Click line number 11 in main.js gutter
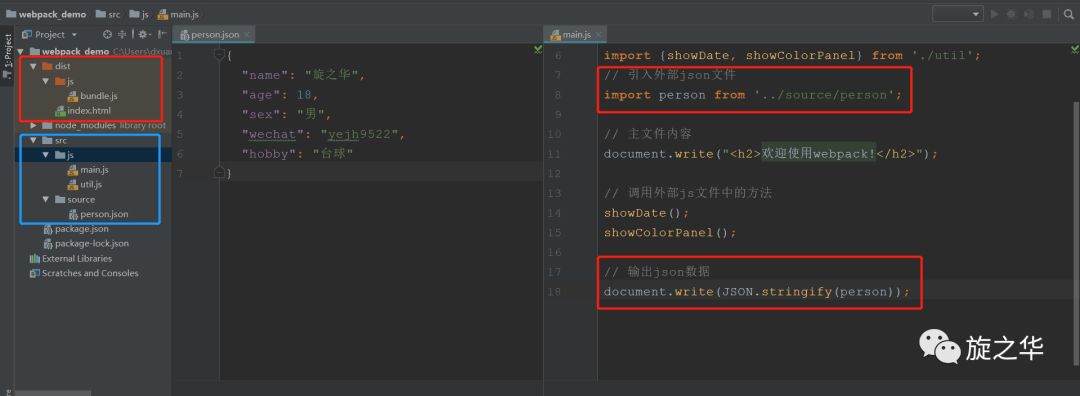 coord(555,154)
